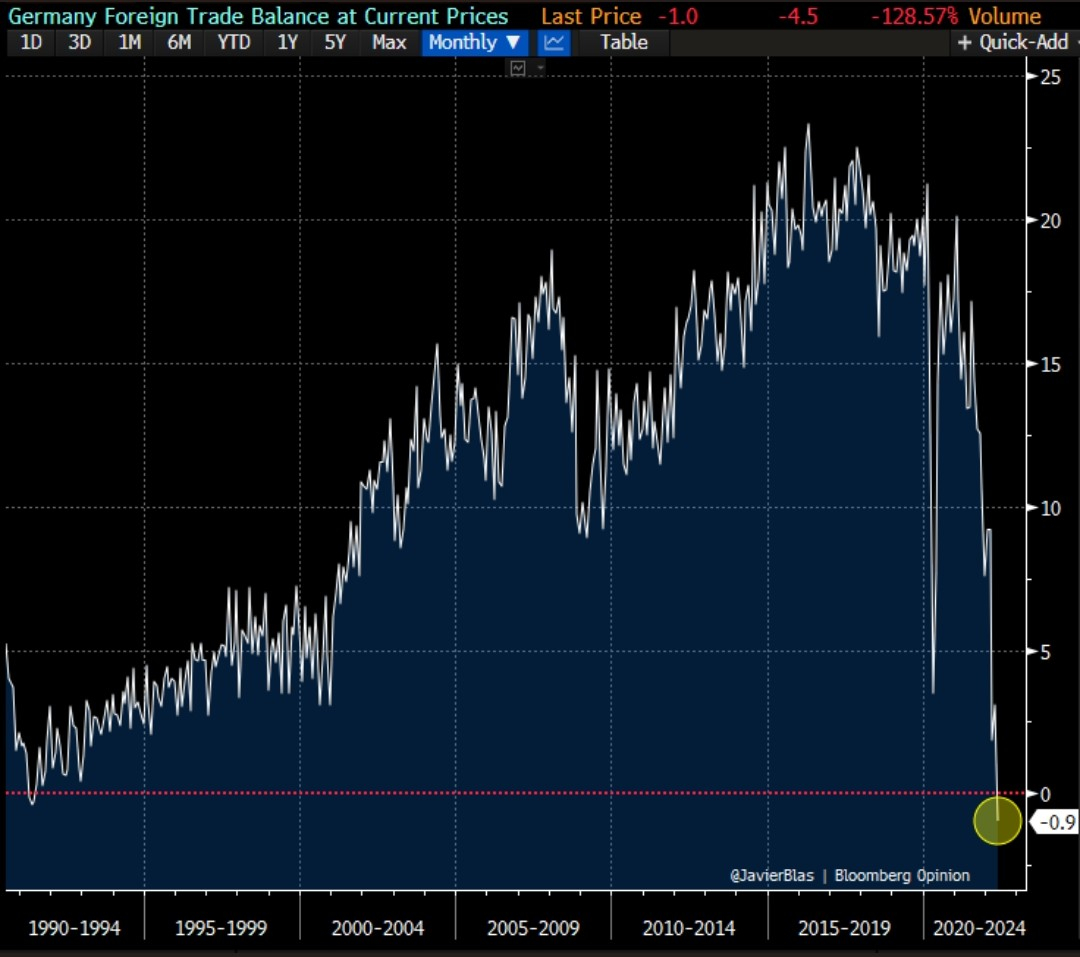The height and width of the screenshot is (957, 1080).
Task: Click the 2010-2014 axis label
Action: click(689, 928)
